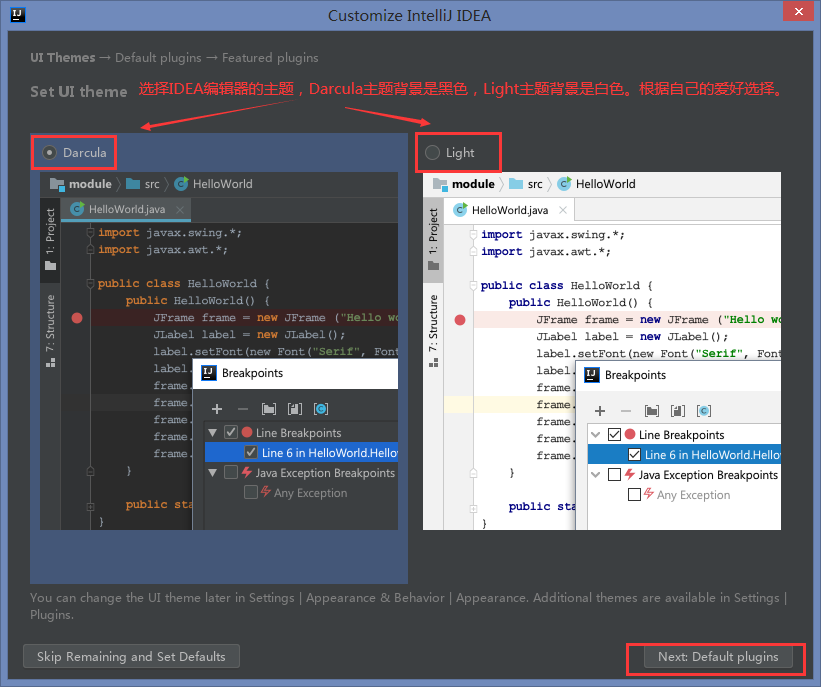
Task: Click the red breakpoint dot in Darcula editor gutter
Action: tap(77, 319)
